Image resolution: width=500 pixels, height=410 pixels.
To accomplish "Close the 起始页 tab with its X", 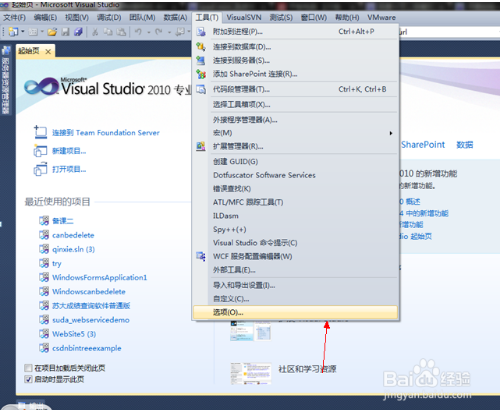I will click(x=48, y=52).
